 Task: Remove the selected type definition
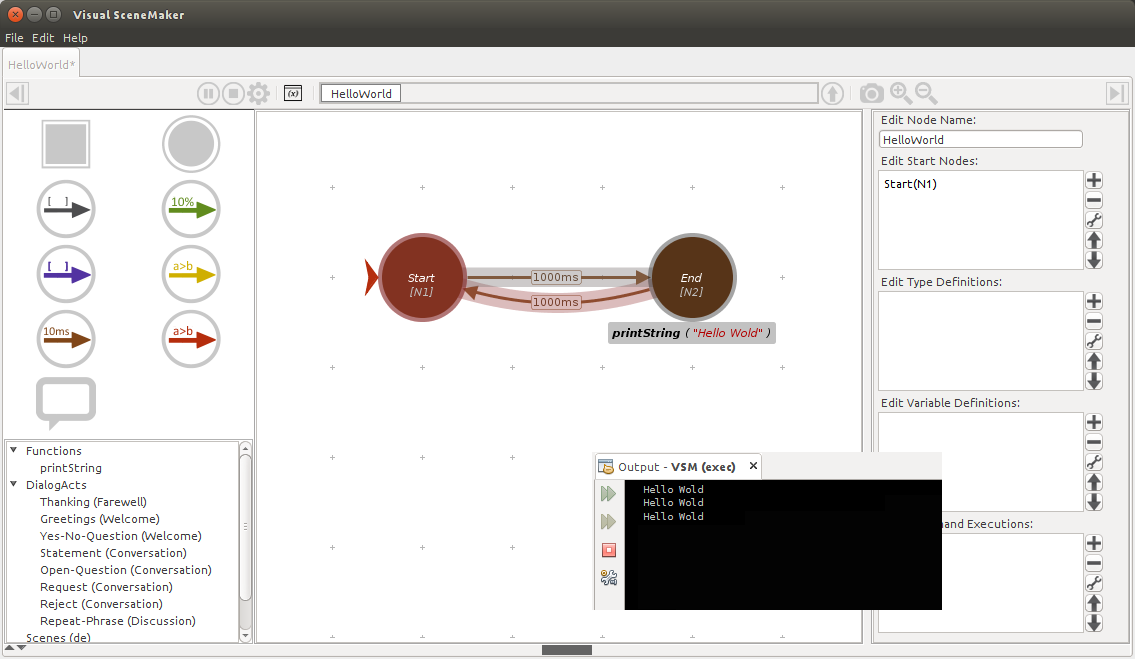(1094, 322)
